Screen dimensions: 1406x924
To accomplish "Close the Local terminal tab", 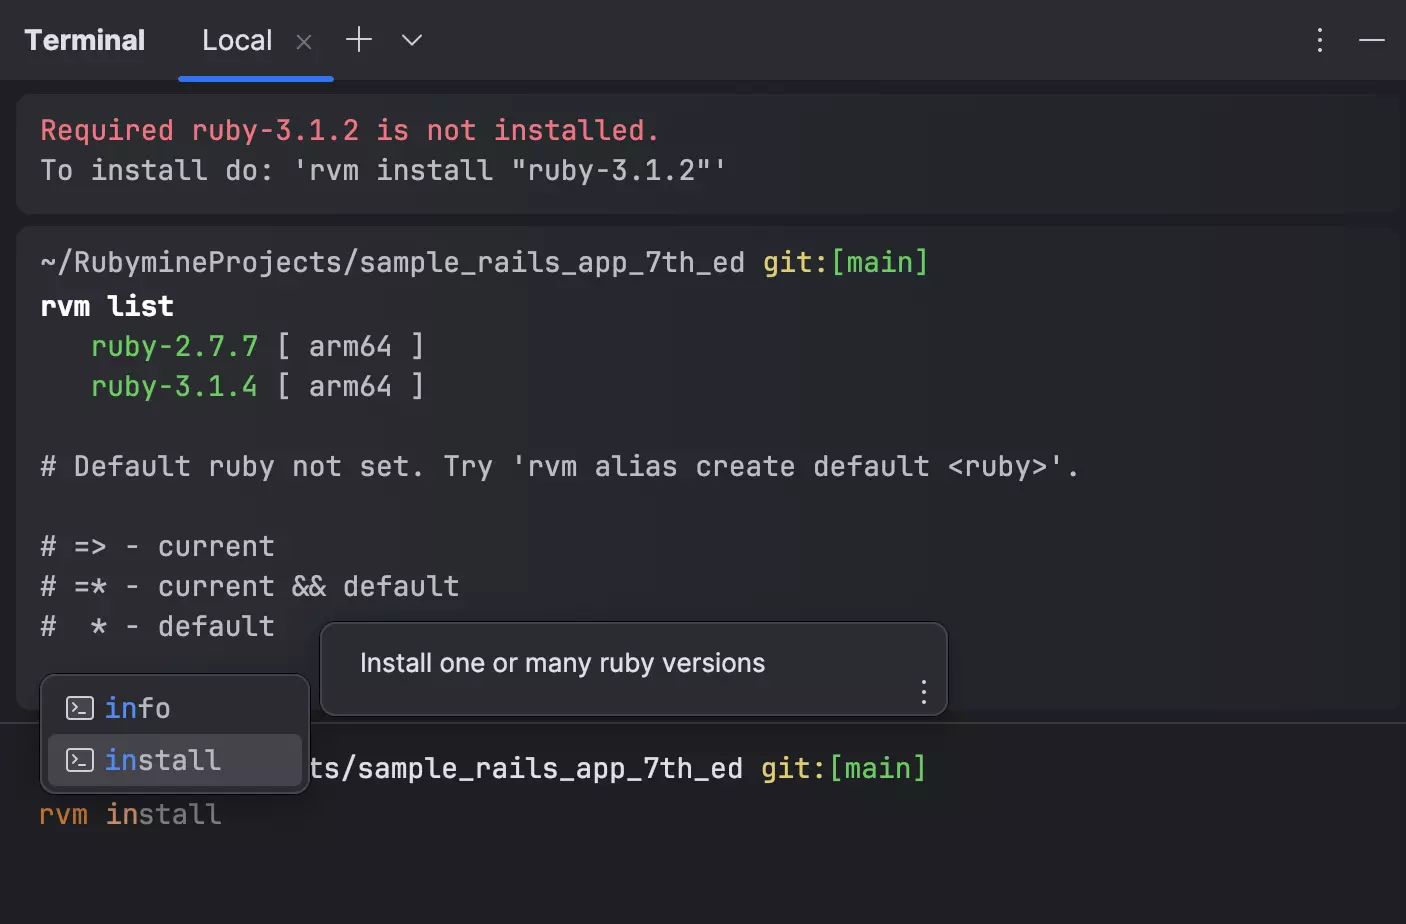I will pyautogui.click(x=304, y=41).
